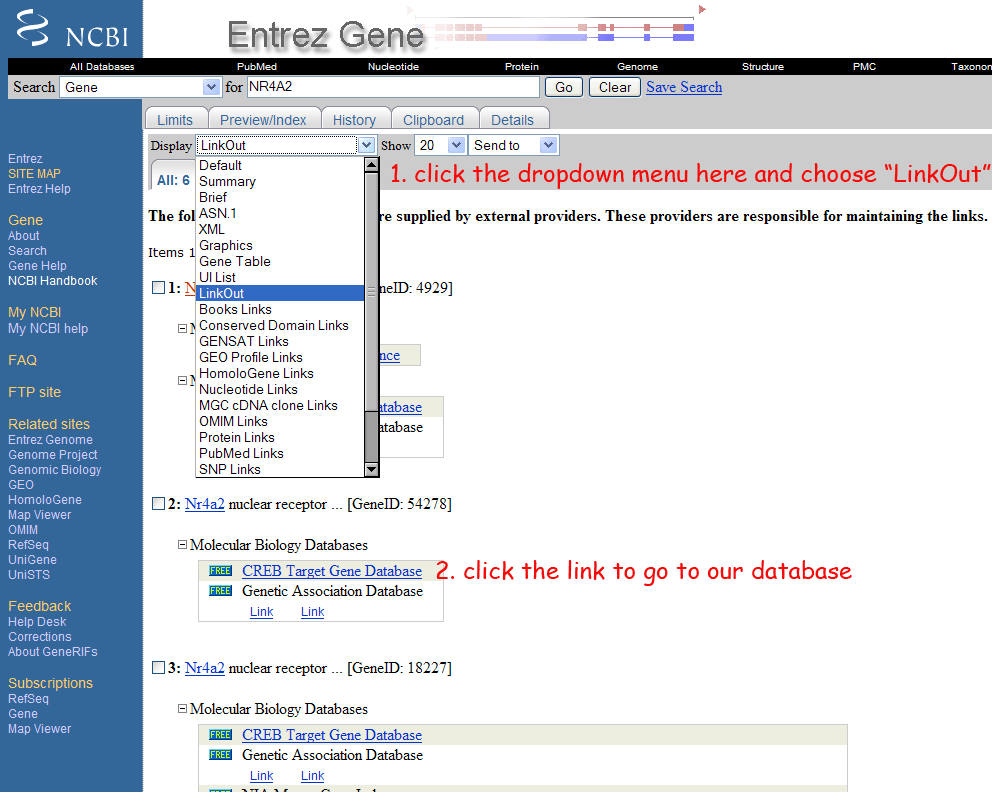The height and width of the screenshot is (792, 992).
Task: Open the Clipboard tab
Action: 433,120
